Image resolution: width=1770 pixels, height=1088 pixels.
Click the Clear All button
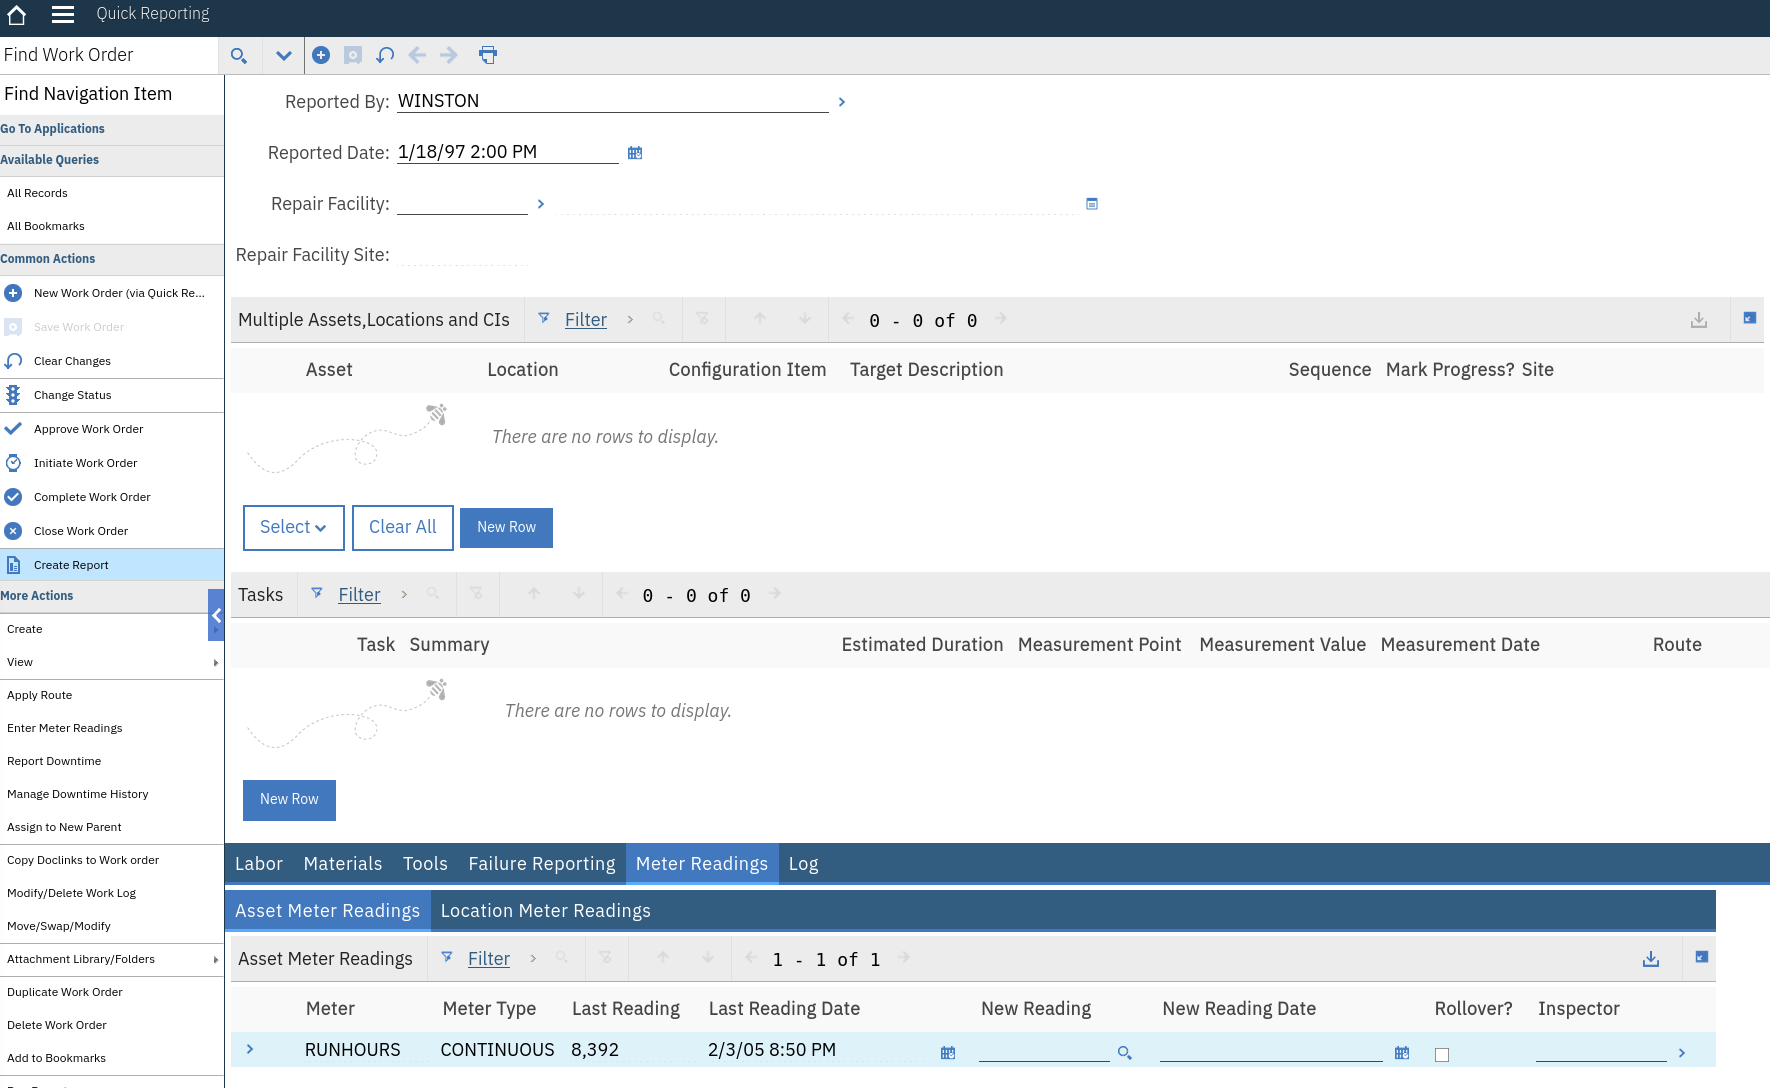[402, 527]
